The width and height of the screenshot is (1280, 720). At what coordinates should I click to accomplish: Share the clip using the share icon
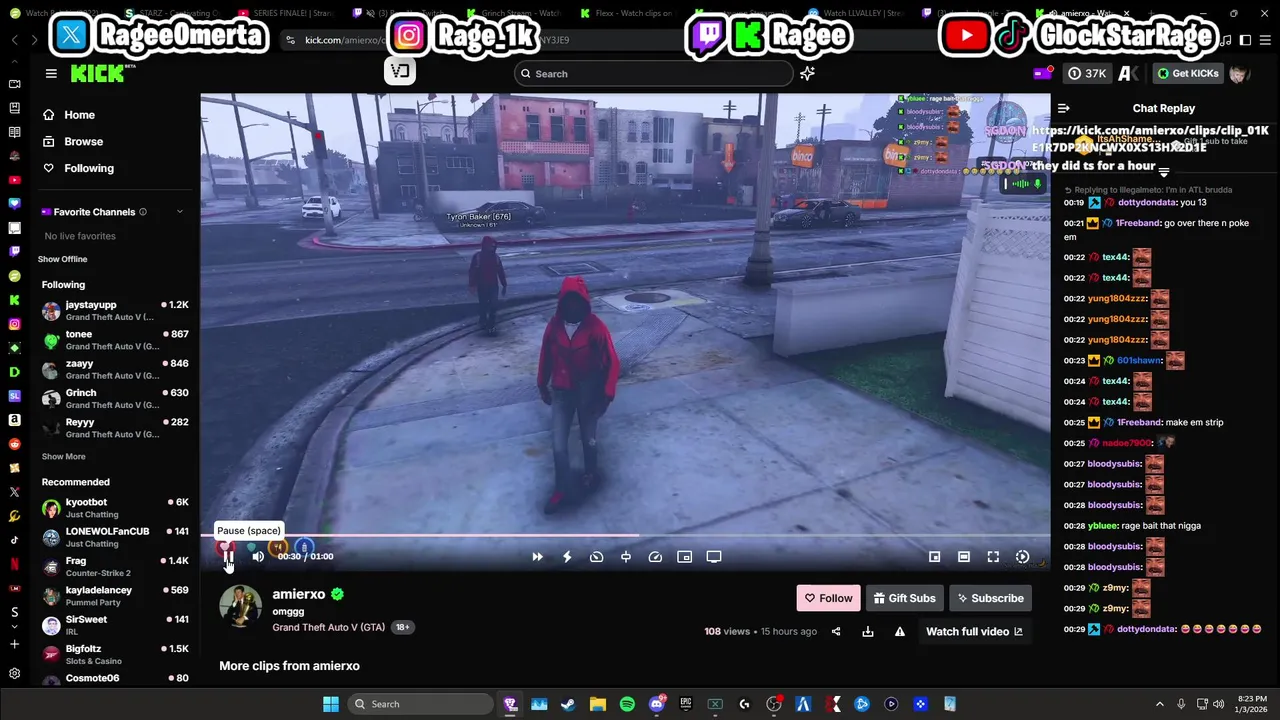[836, 631]
